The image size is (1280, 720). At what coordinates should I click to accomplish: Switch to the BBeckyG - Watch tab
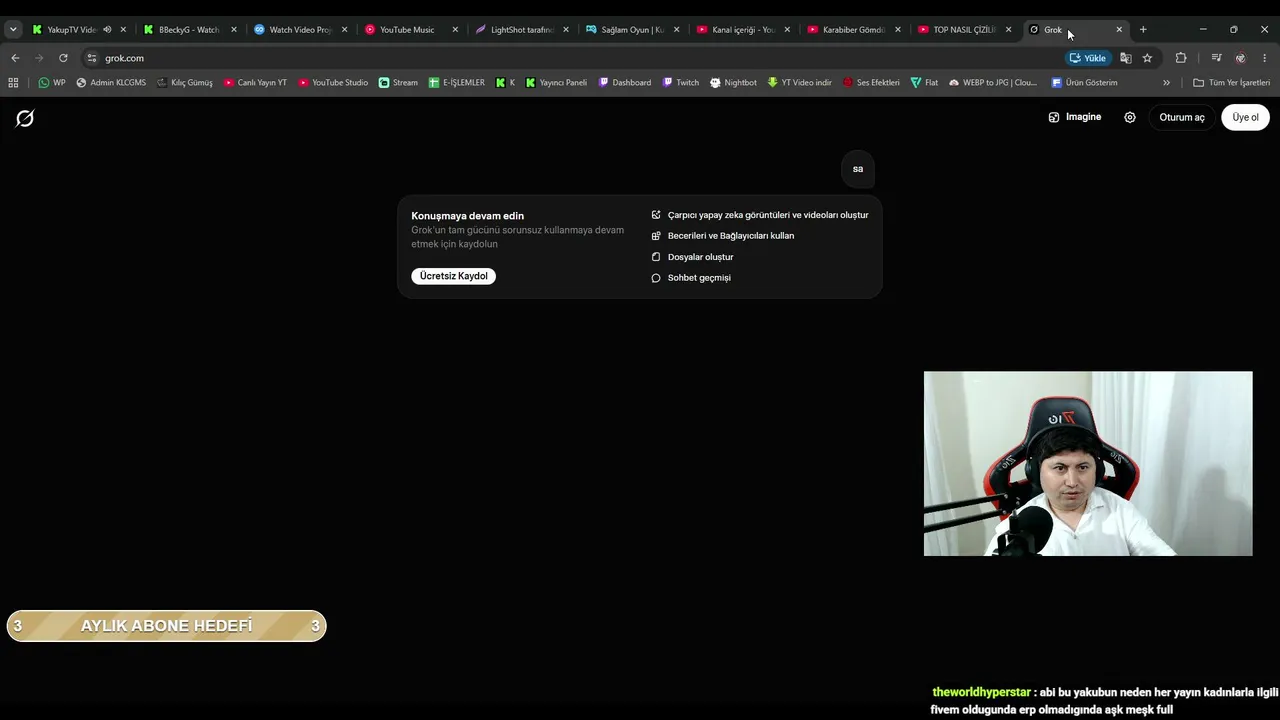[x=188, y=30]
